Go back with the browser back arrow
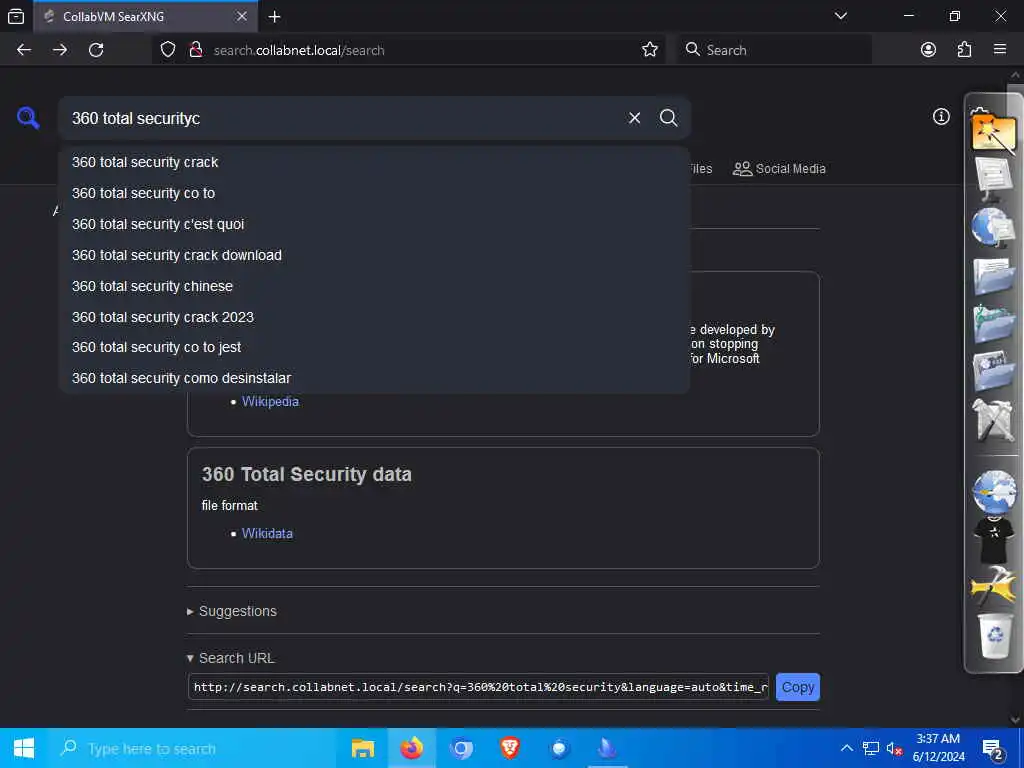The width and height of the screenshot is (1024, 768). pos(24,50)
